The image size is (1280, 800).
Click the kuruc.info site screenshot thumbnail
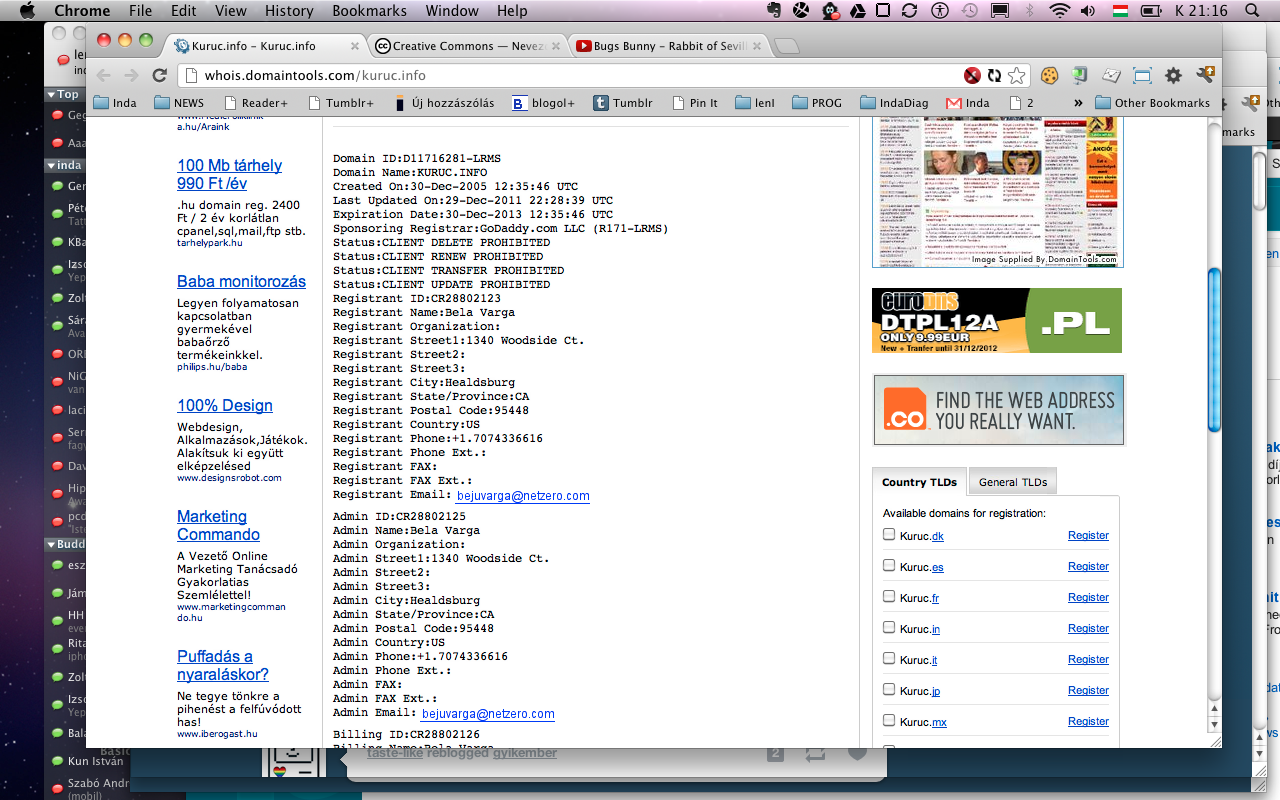(997, 191)
